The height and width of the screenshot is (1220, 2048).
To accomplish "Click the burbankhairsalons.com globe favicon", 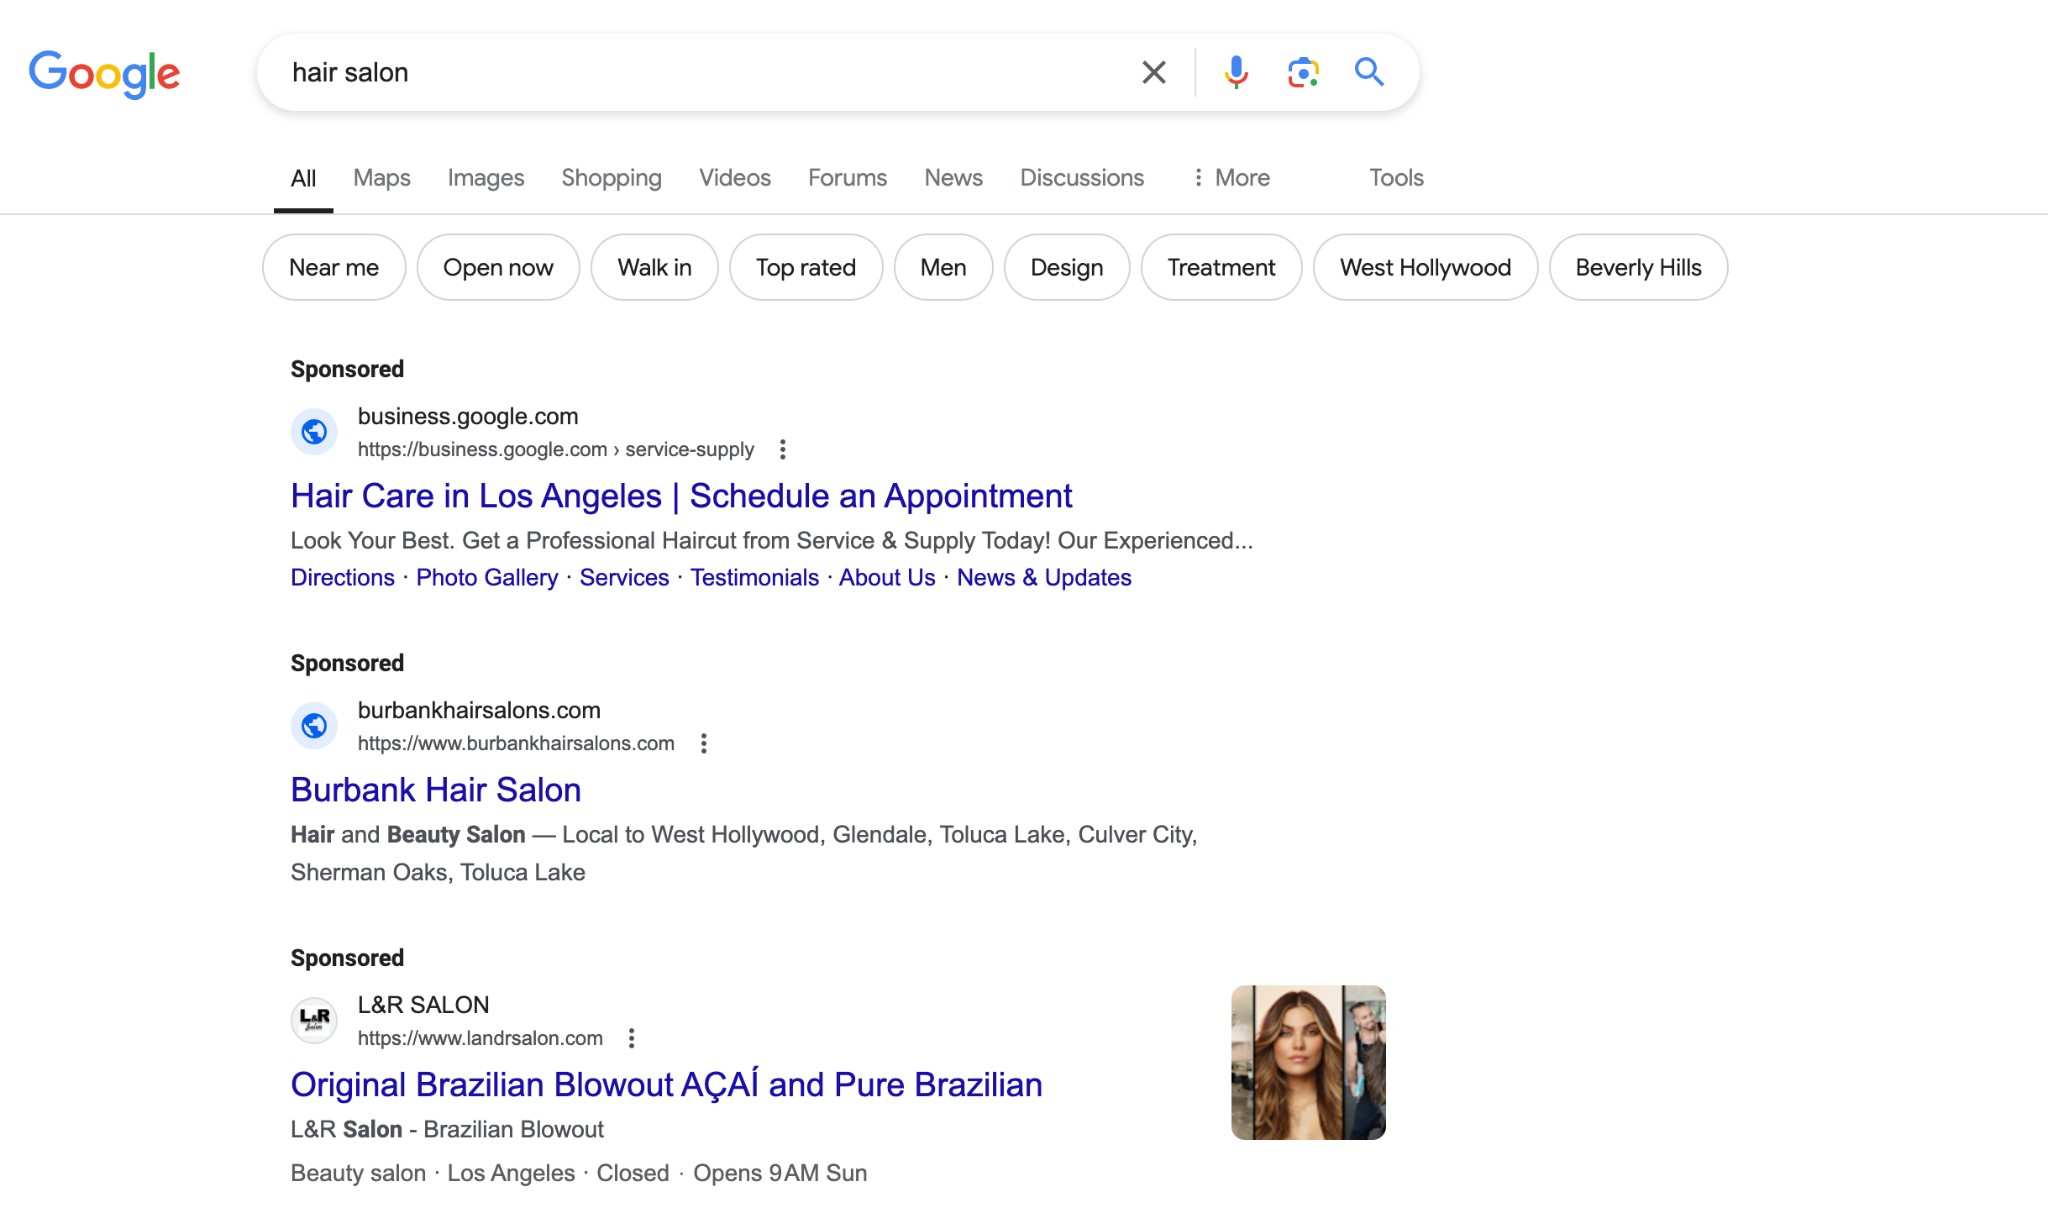I will tap(314, 726).
